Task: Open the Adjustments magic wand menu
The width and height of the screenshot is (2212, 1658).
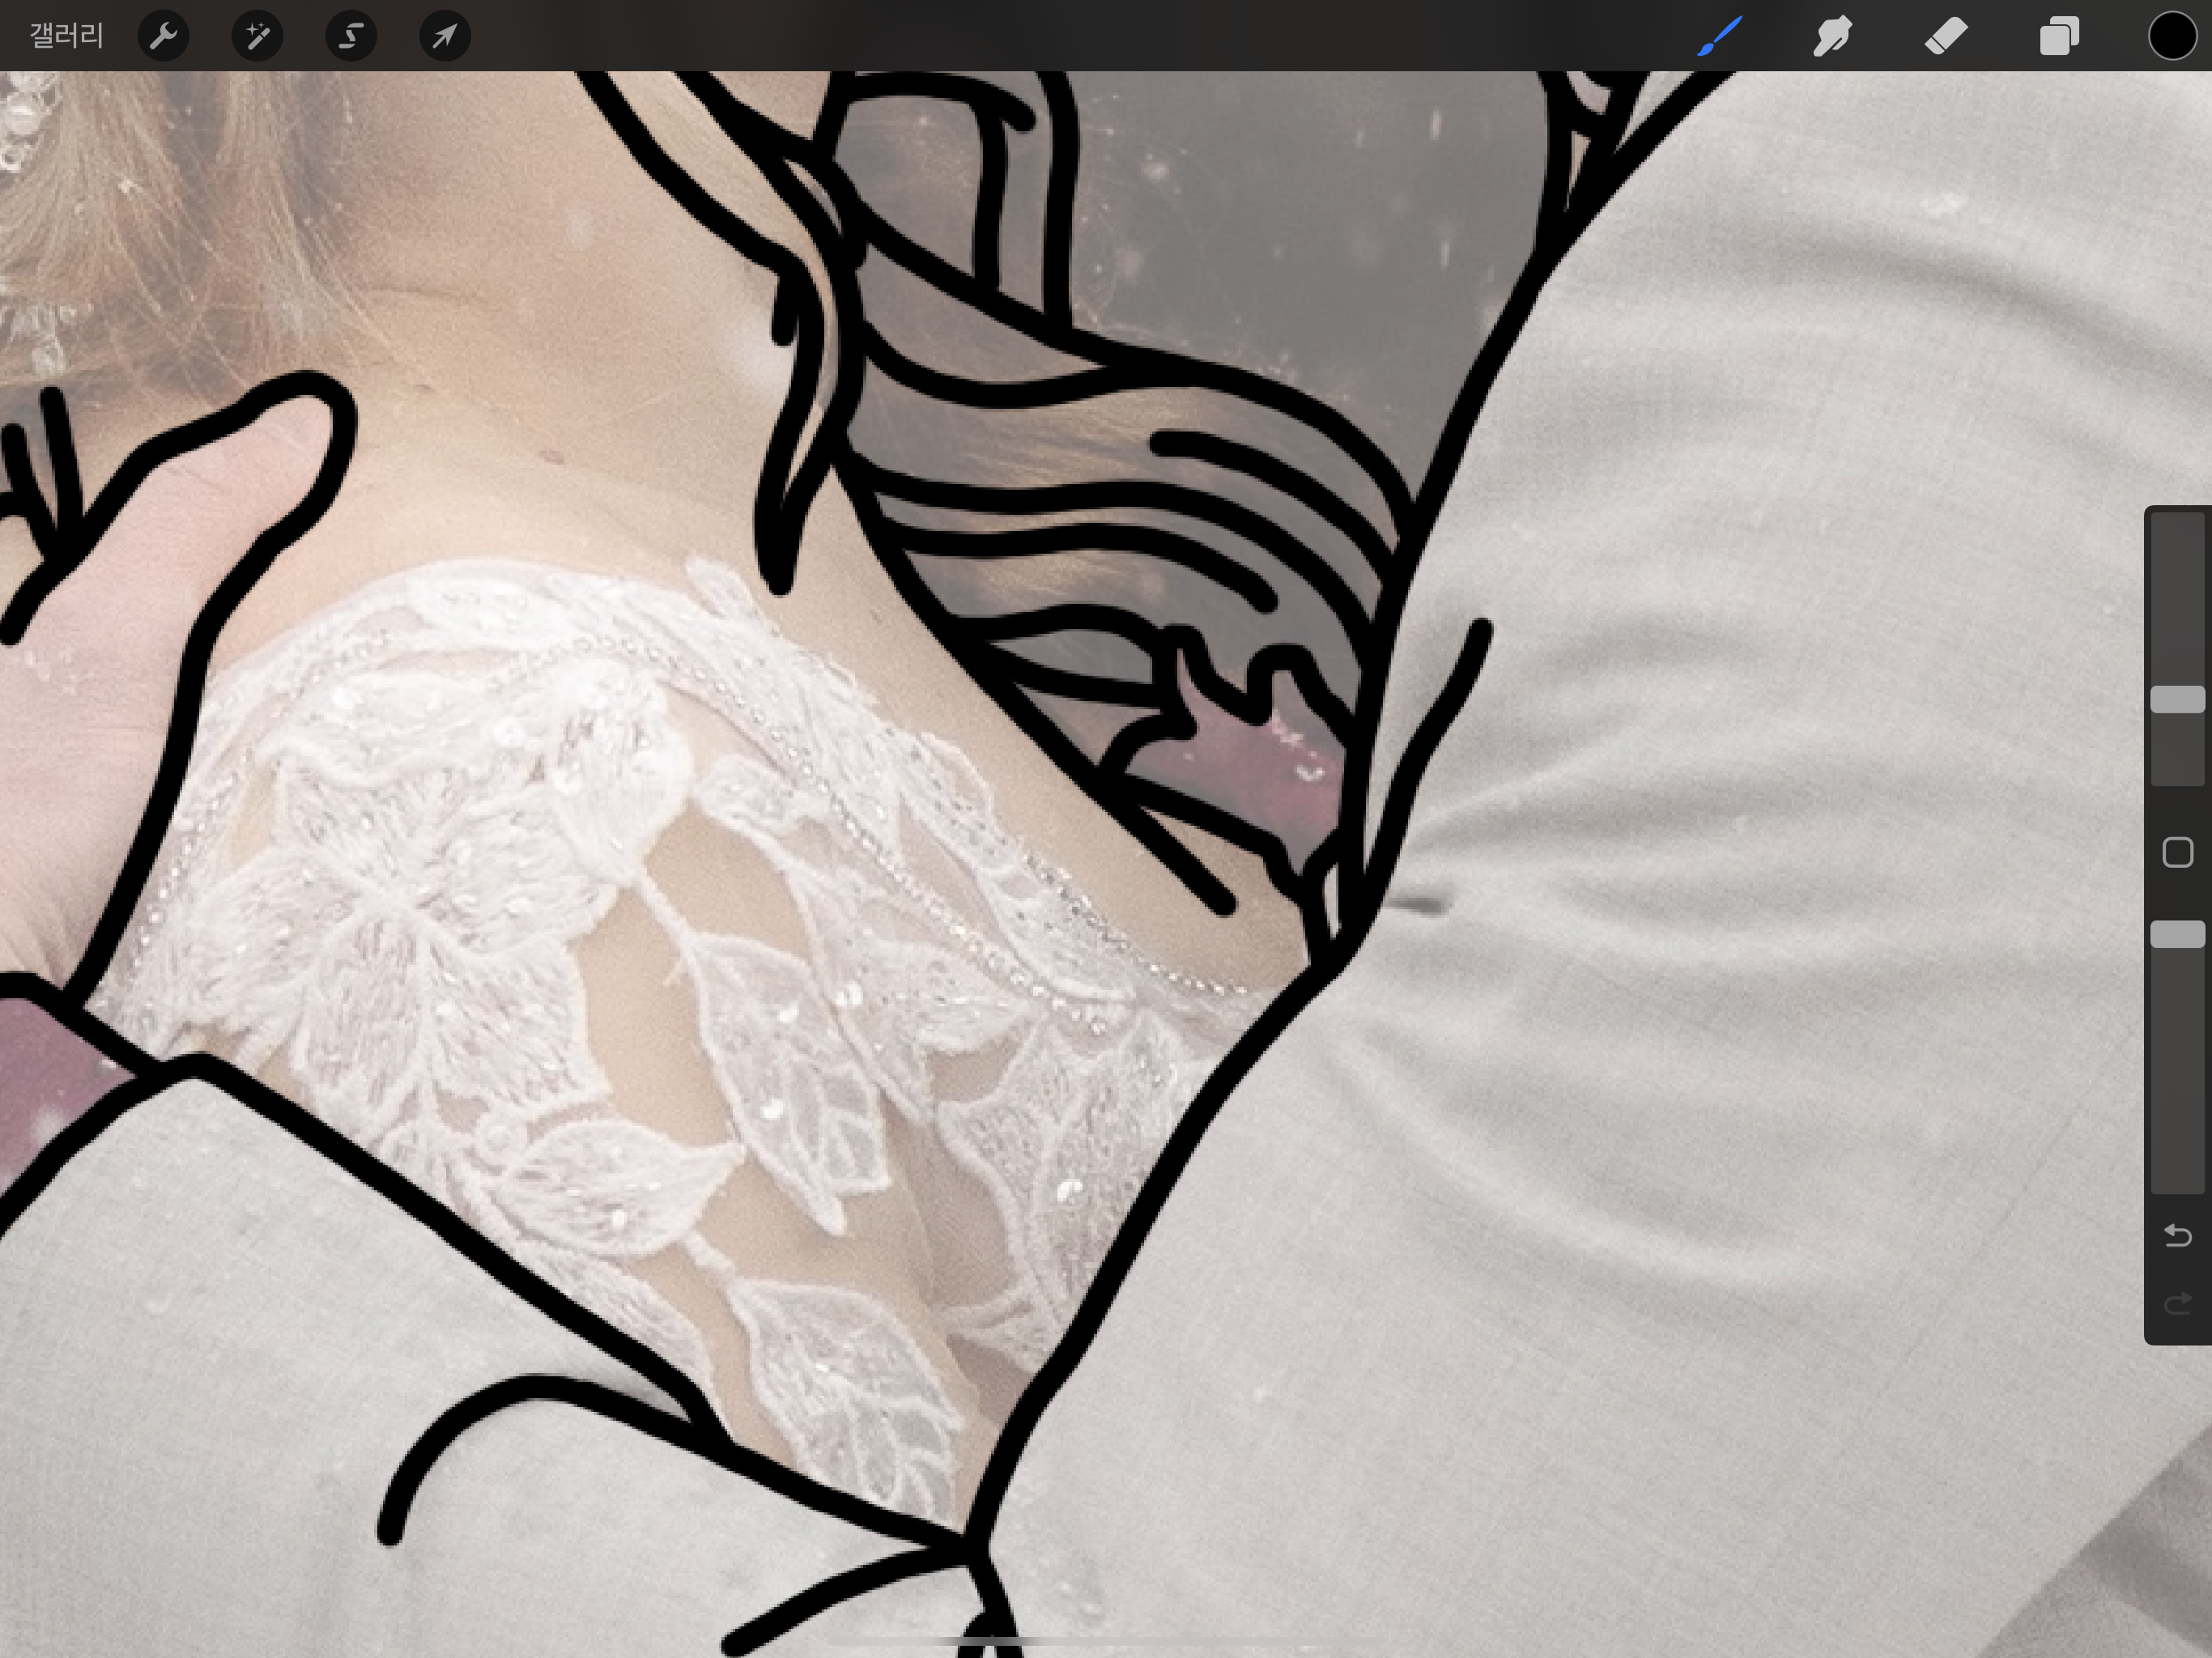Action: coord(257,36)
